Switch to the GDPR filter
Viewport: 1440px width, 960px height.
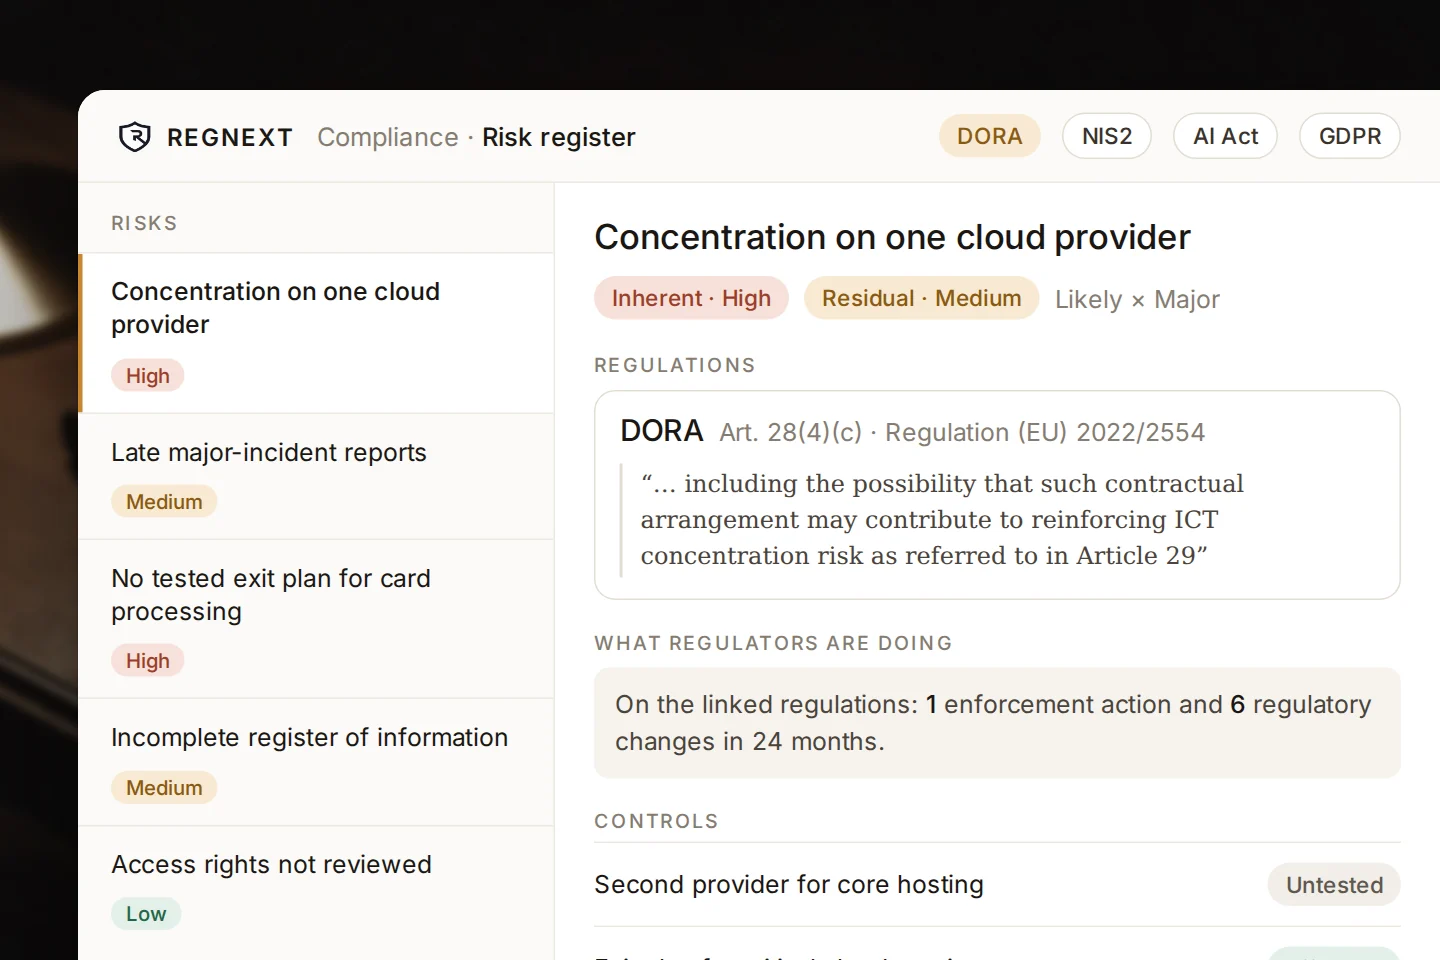(x=1350, y=136)
